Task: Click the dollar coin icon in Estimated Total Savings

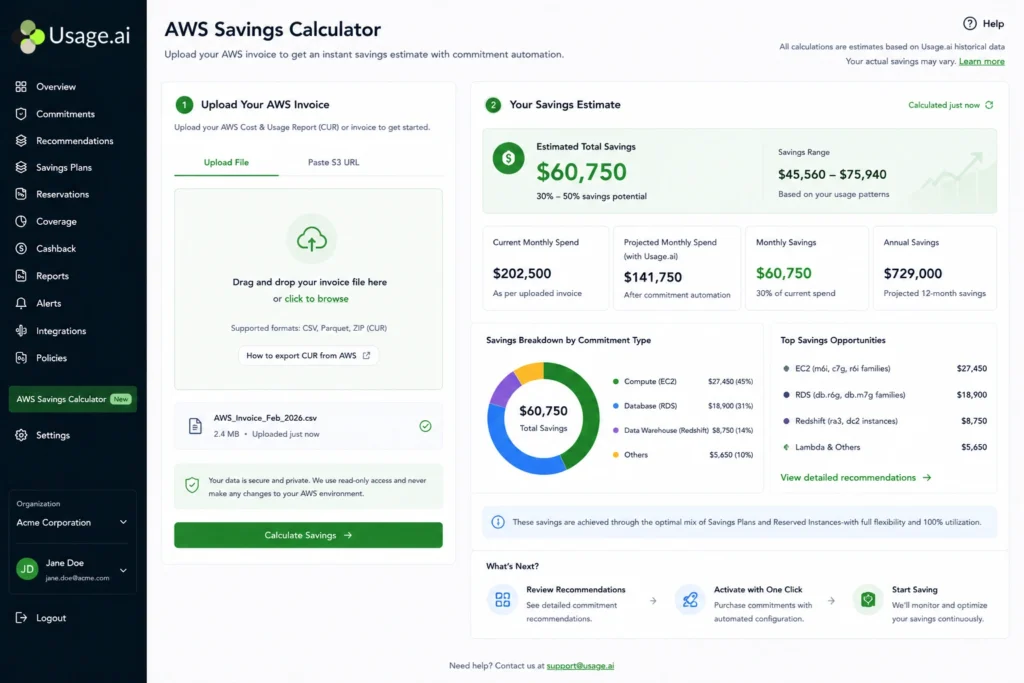Action: pos(509,158)
